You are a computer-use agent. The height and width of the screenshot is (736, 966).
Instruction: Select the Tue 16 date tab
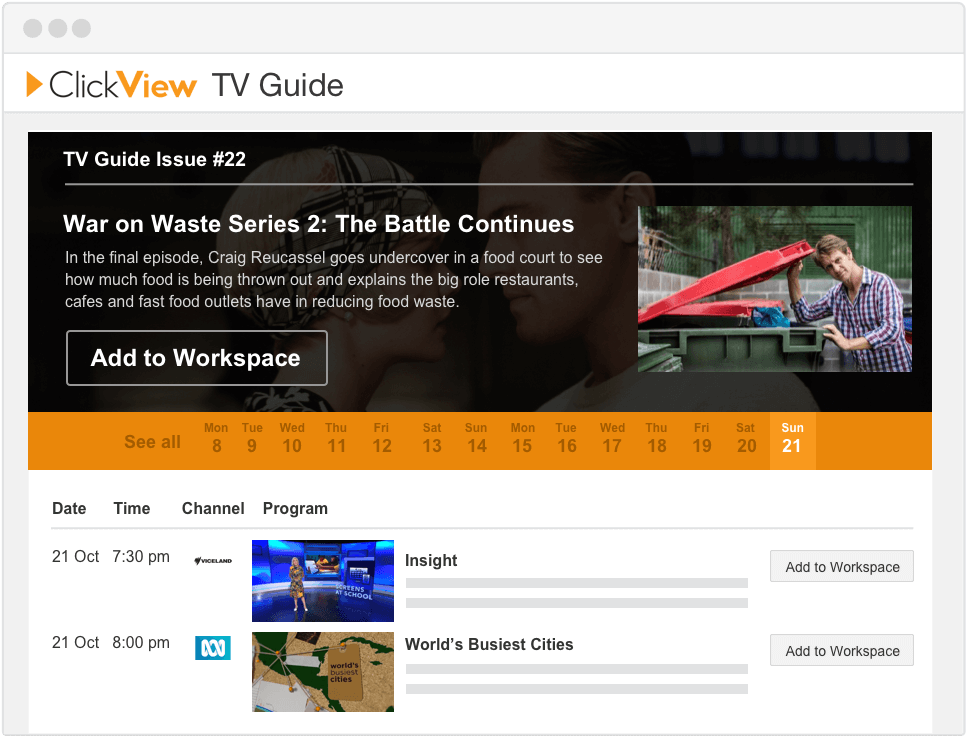coord(566,438)
